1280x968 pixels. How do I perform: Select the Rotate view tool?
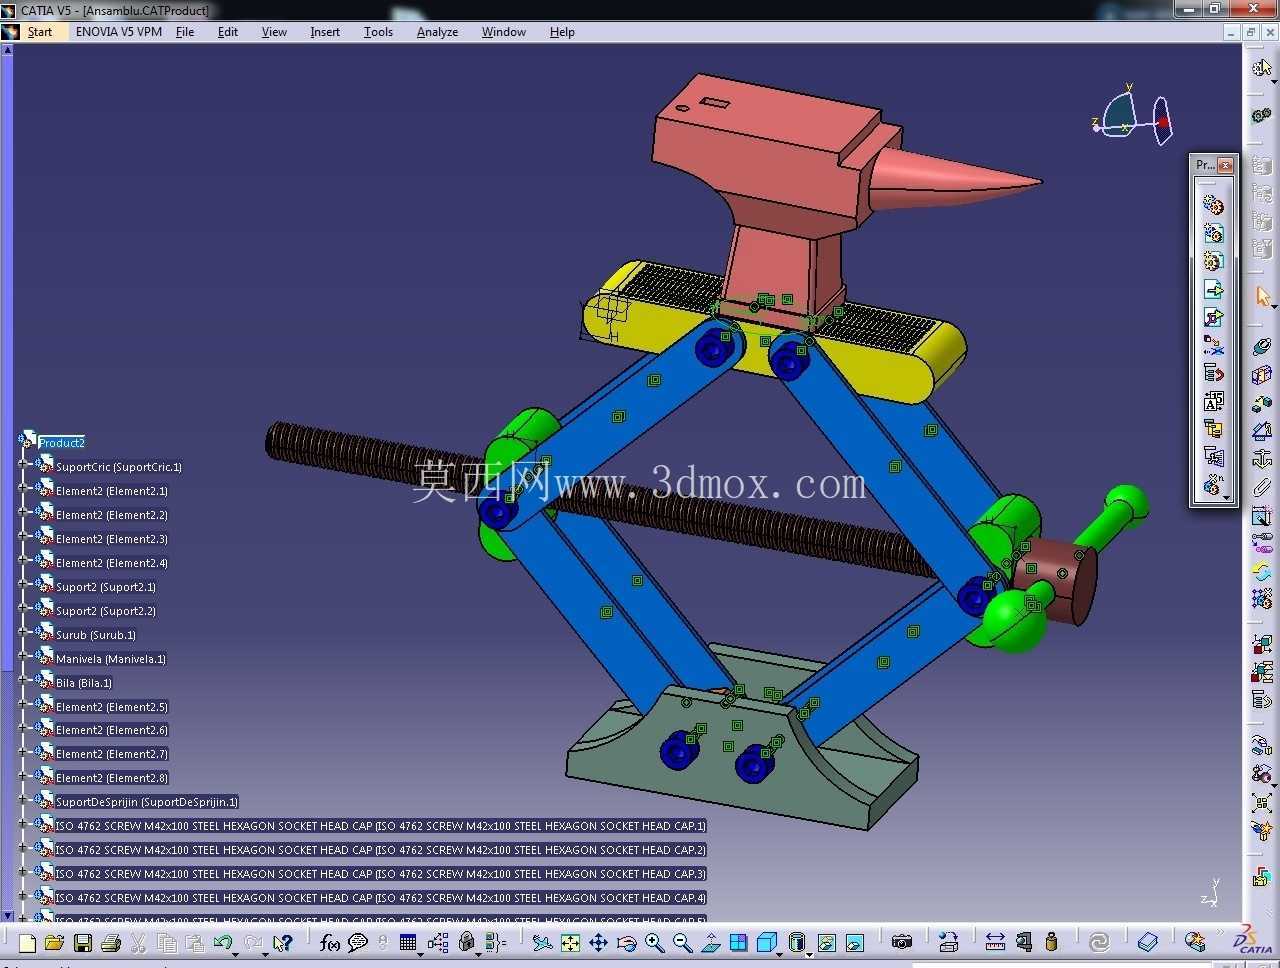point(627,943)
